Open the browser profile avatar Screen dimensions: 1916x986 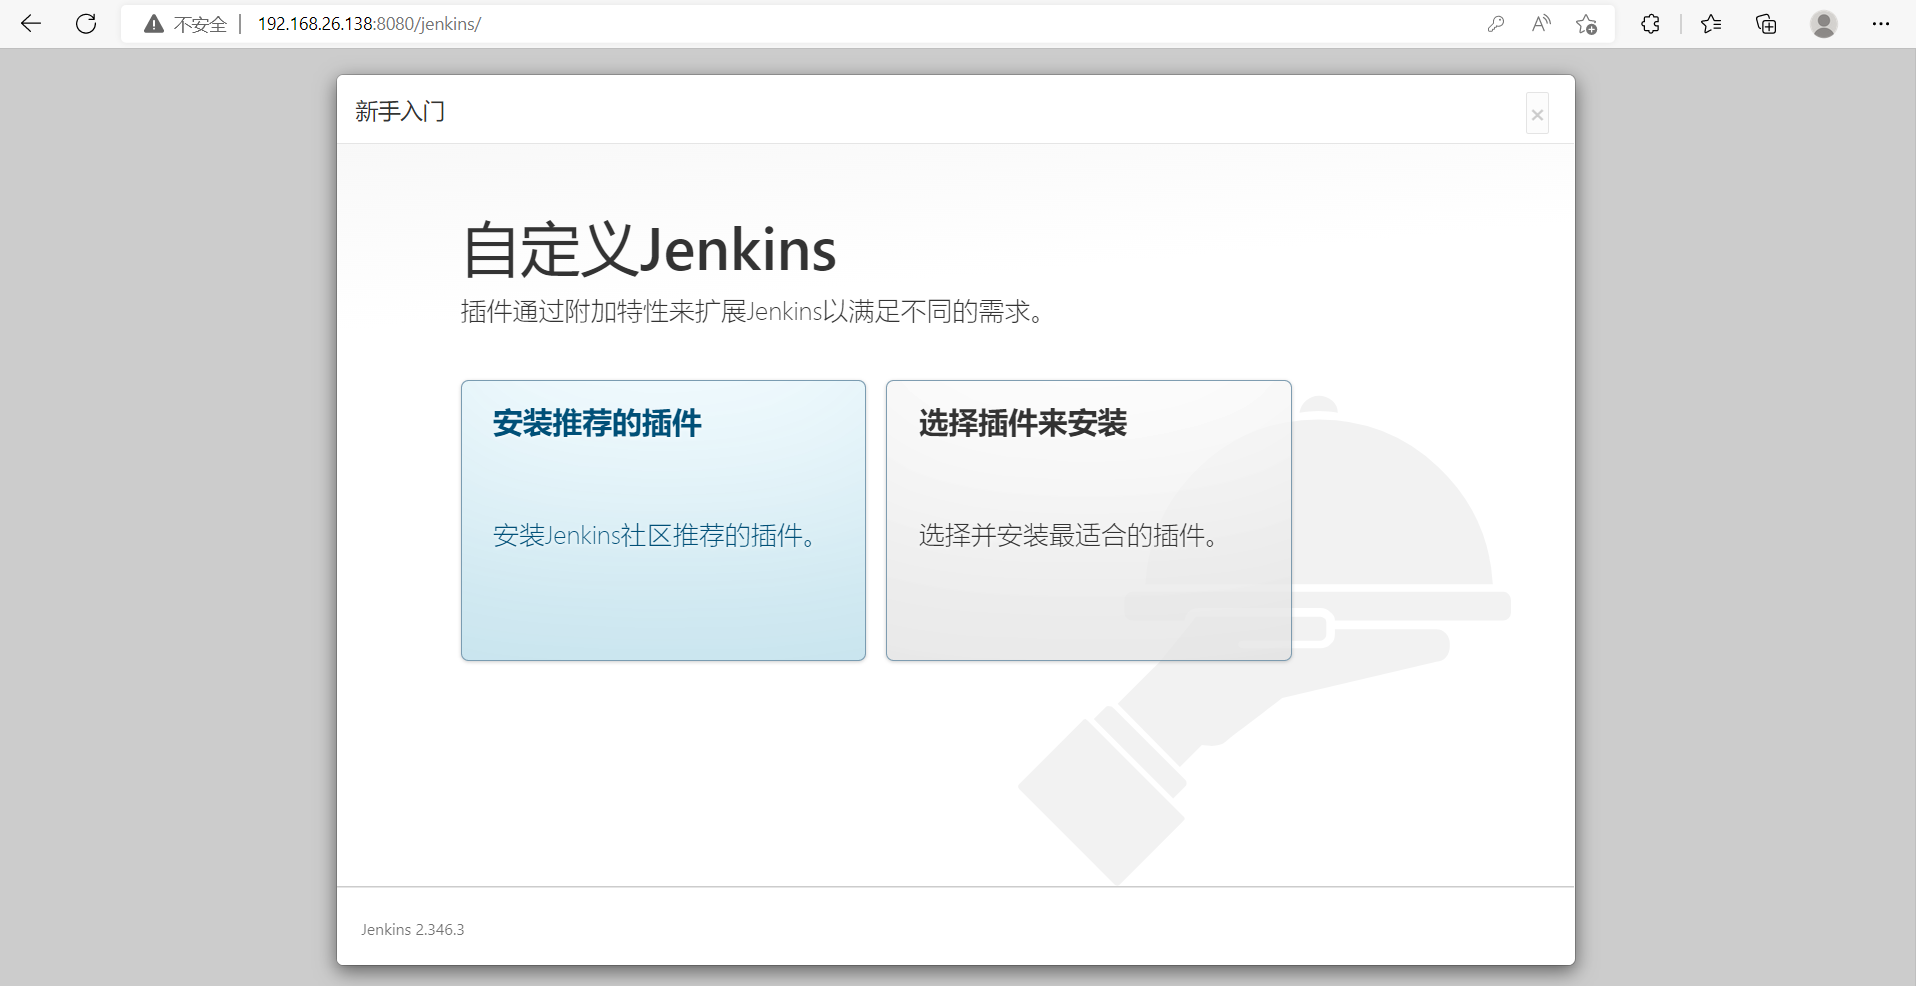point(1824,24)
